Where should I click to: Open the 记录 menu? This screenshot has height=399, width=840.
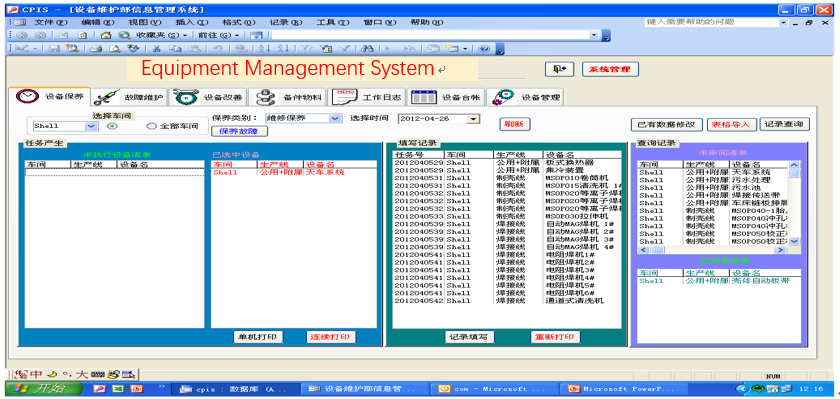click(286, 22)
